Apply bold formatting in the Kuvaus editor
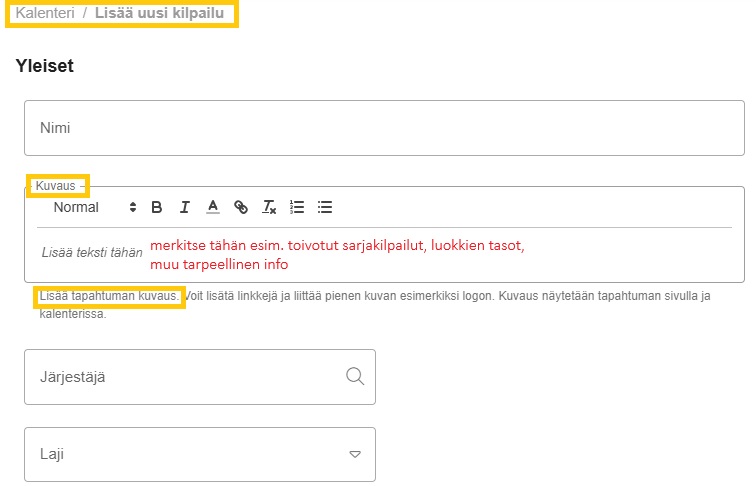The height and width of the screenshot is (486, 756). point(157,207)
